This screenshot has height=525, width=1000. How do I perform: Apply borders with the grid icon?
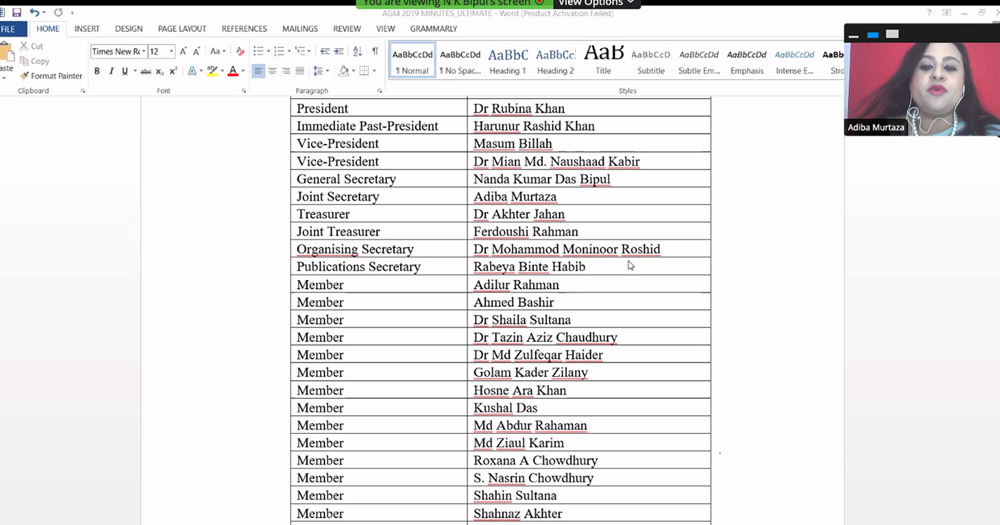pyautogui.click(x=364, y=71)
